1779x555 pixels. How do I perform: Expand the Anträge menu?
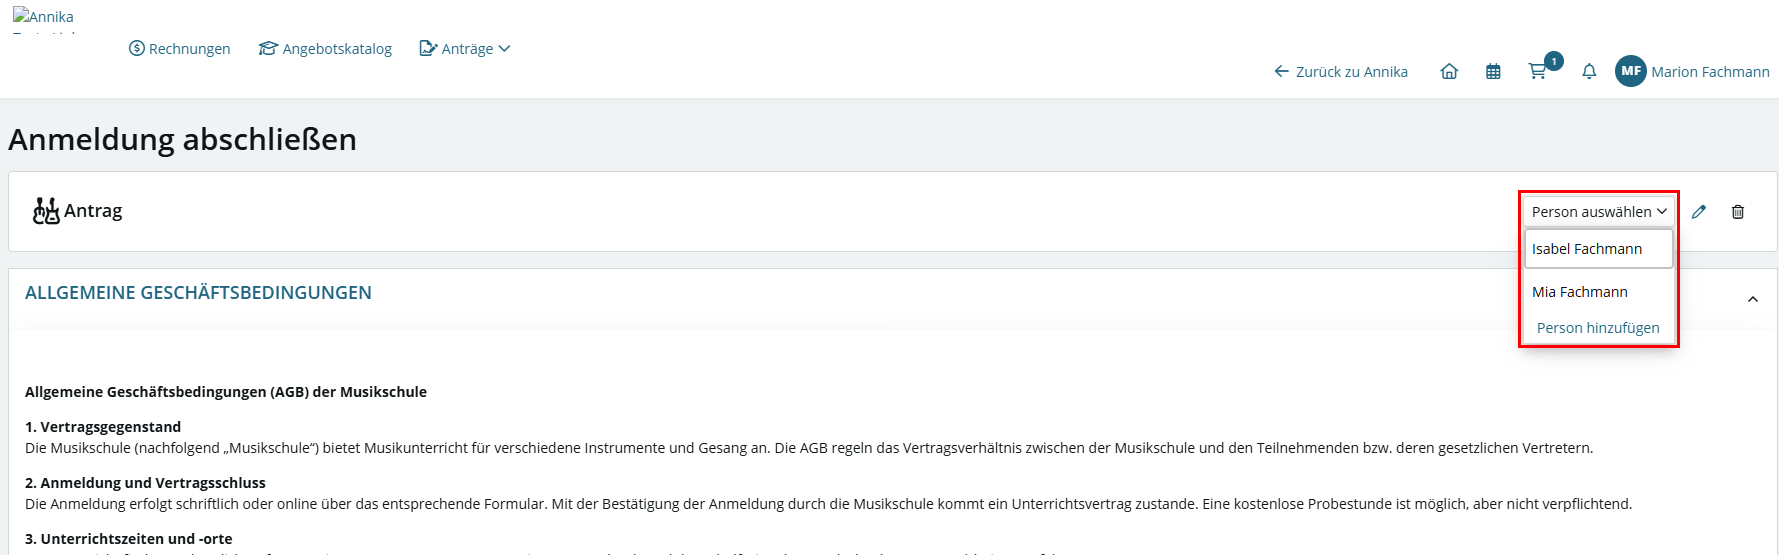465,48
